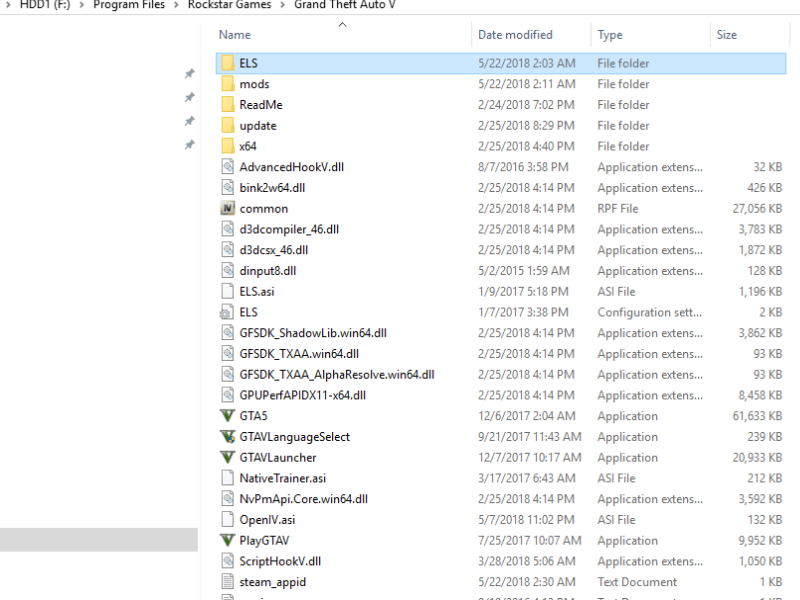Click the steam_appid text document icon
Screen dimensions: 800x600
point(228,582)
